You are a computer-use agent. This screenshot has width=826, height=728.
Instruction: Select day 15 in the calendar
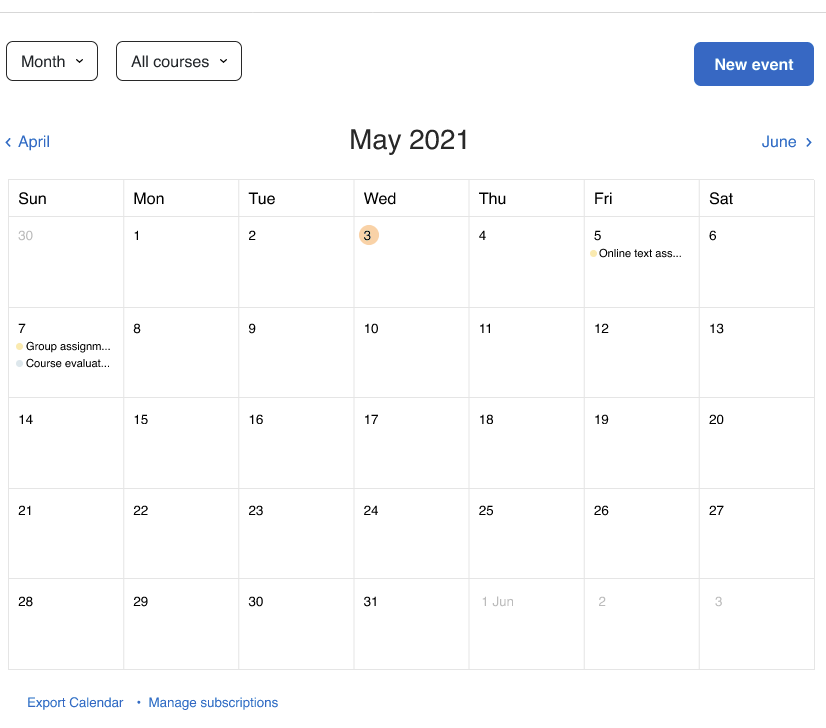coord(141,420)
